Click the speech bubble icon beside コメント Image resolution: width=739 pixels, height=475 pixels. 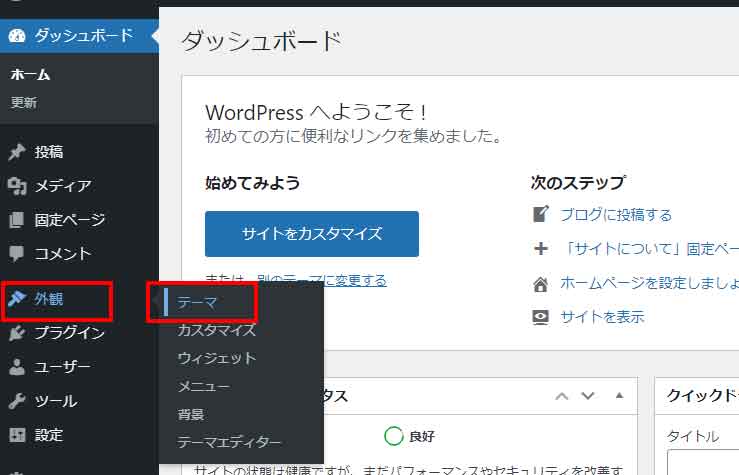coord(17,254)
